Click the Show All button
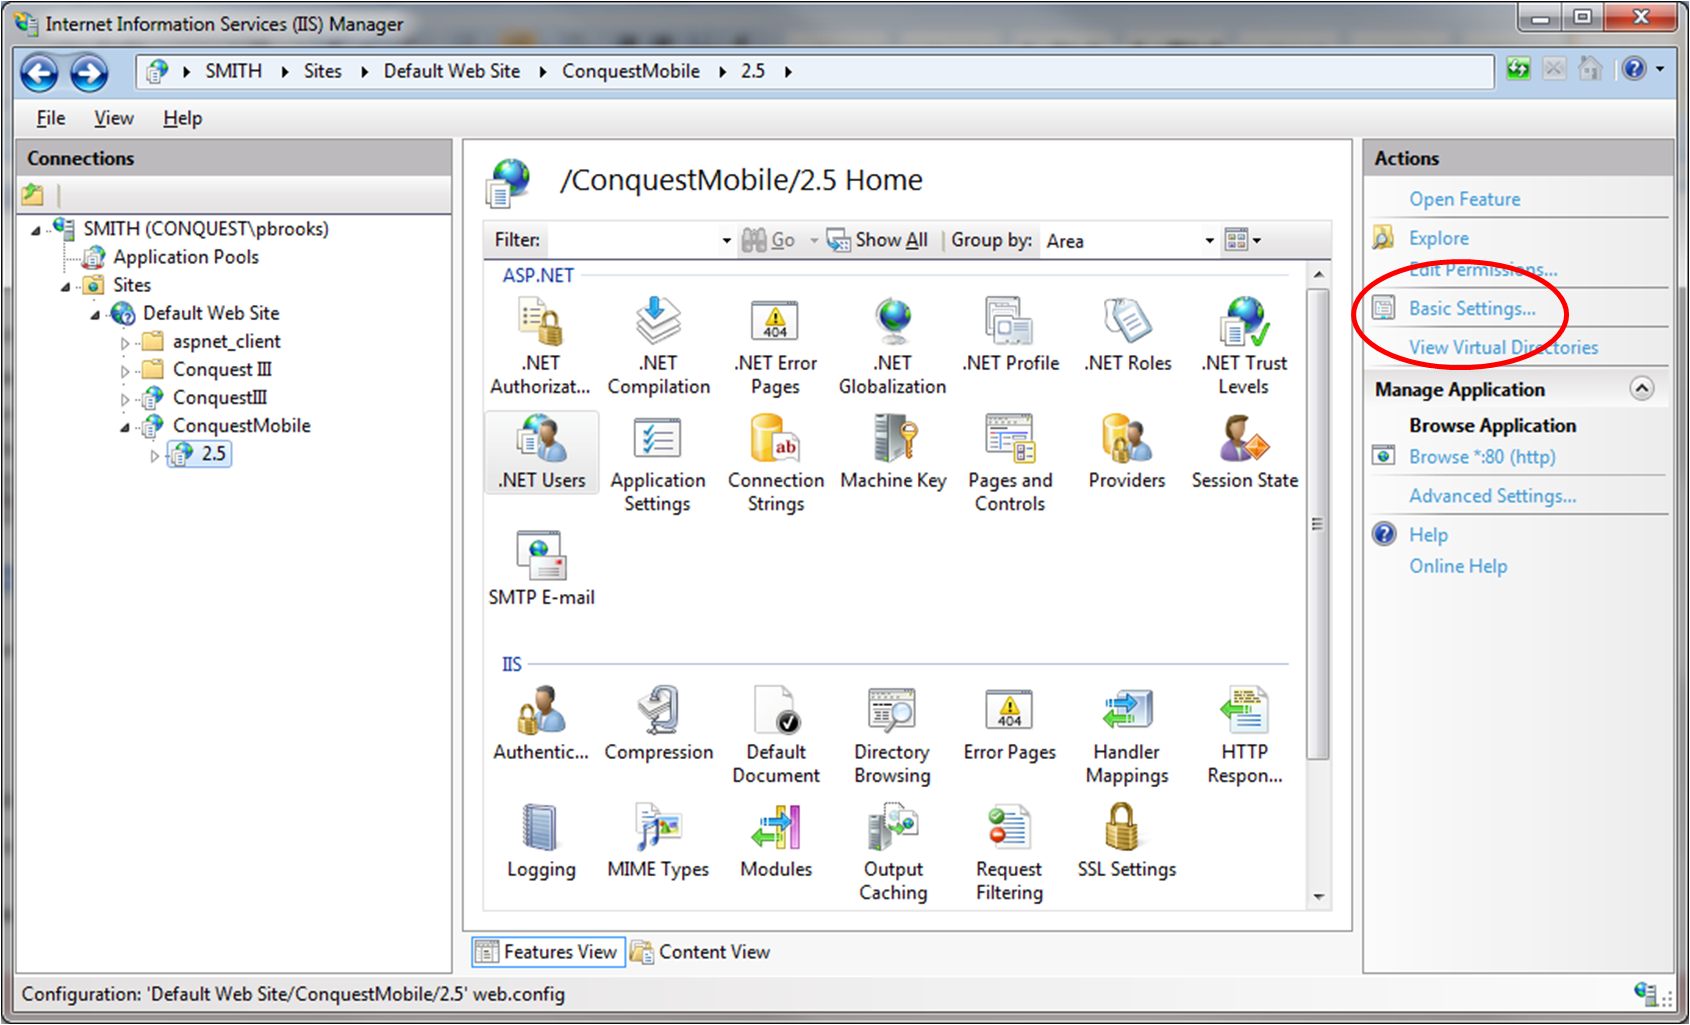The height and width of the screenshot is (1025, 1690). click(878, 240)
